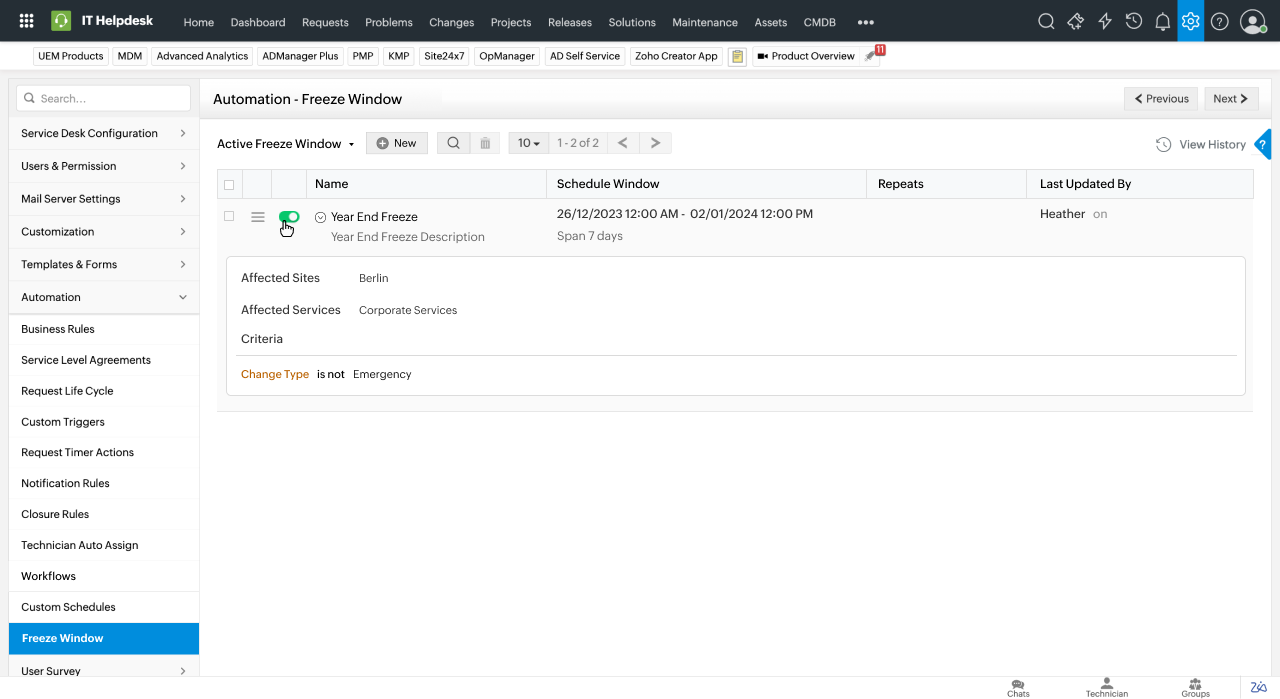Disable the Year End Freeze toggle
The width and height of the screenshot is (1280, 699).
tap(289, 217)
